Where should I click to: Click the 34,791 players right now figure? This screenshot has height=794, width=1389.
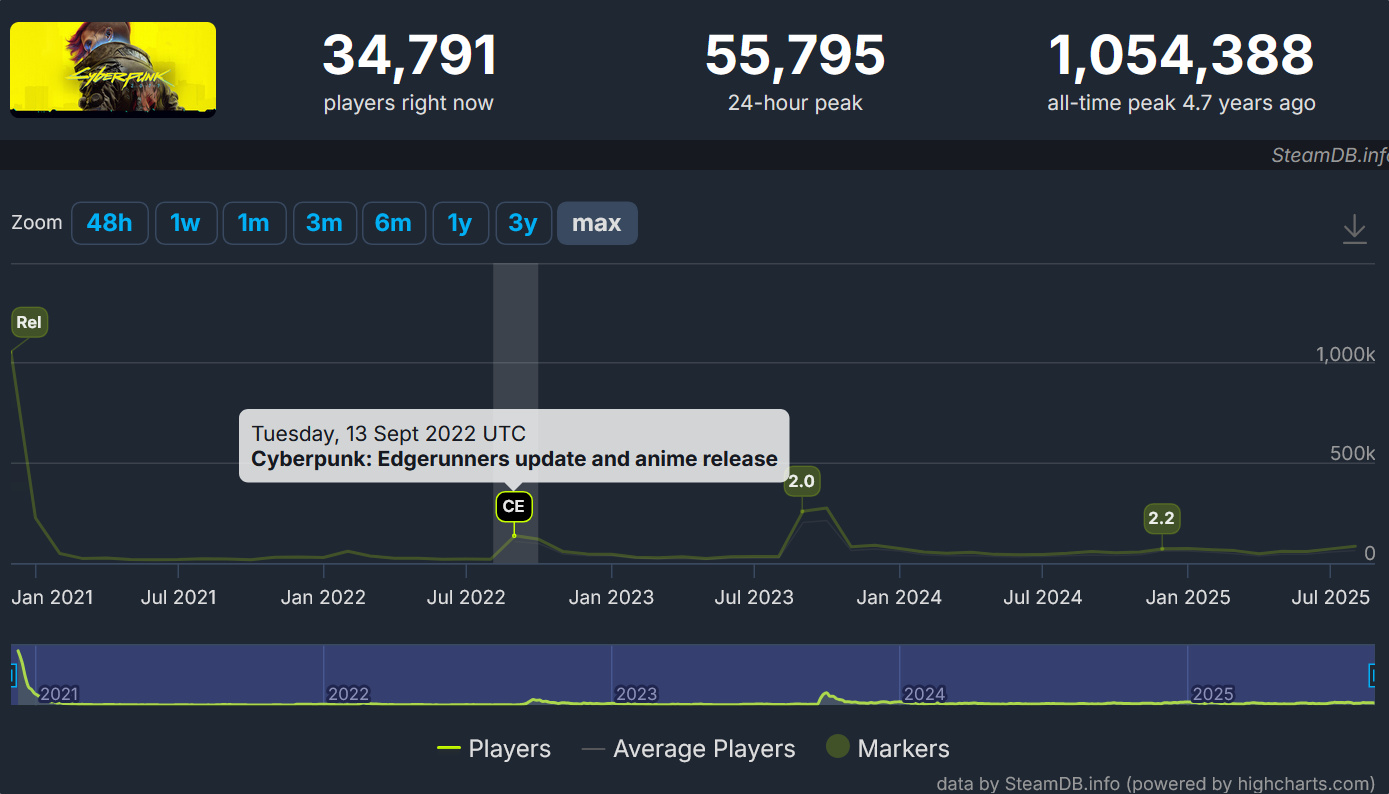point(409,56)
